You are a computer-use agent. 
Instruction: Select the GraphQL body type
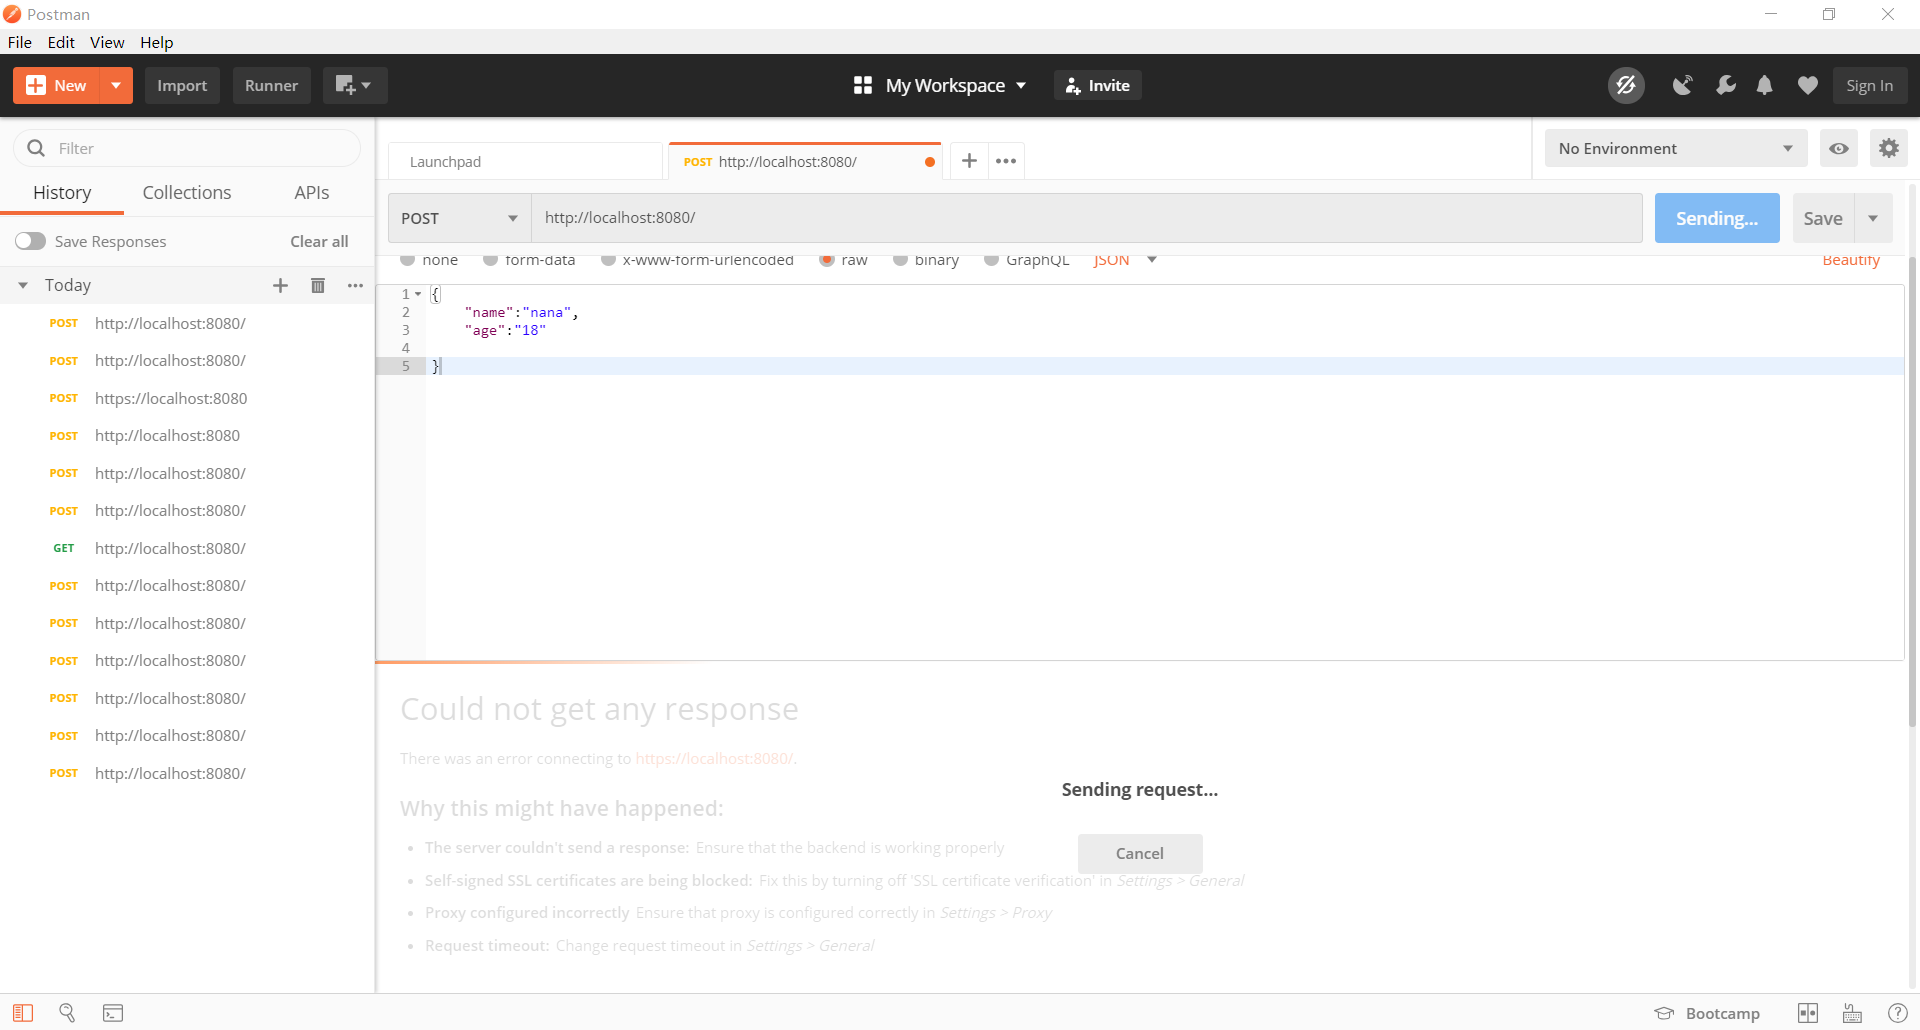[991, 260]
